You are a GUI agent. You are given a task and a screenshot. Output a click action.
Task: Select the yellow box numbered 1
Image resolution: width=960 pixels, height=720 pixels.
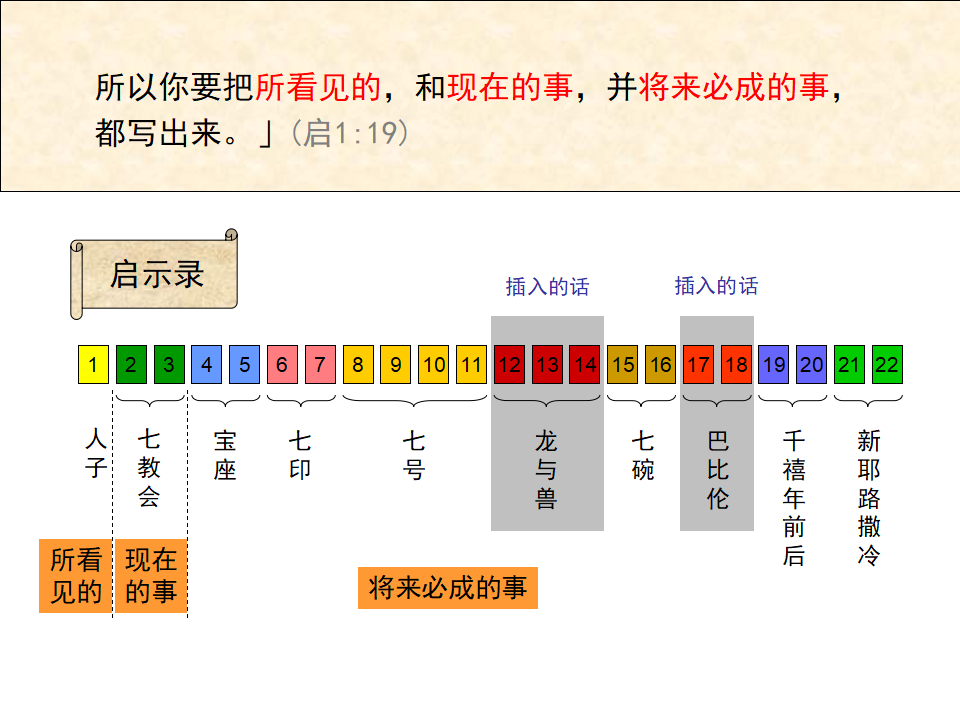pos(93,365)
